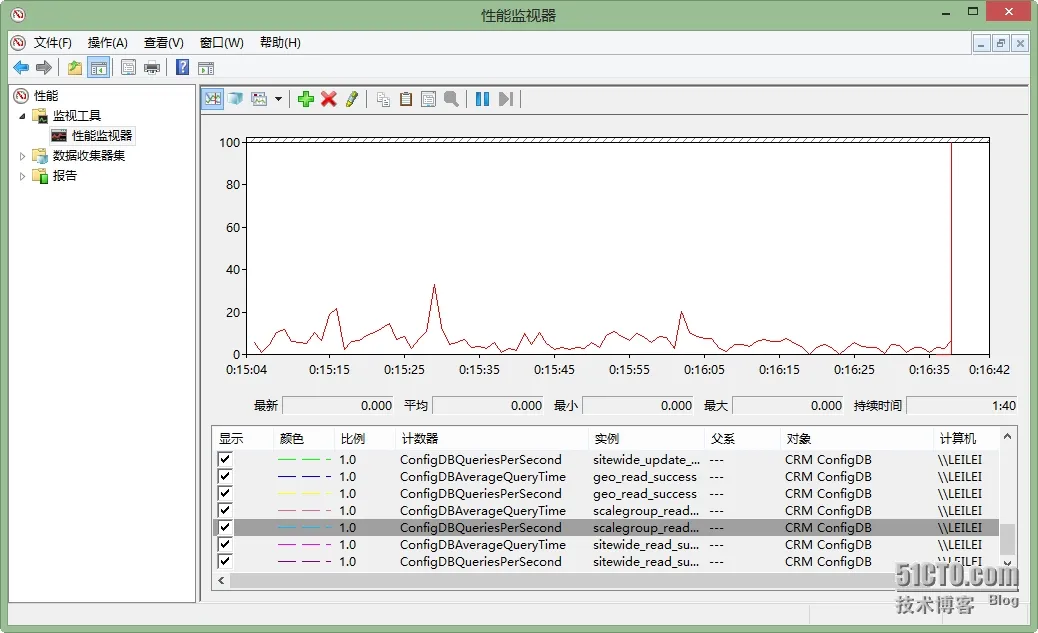Uncheck sitewide_read_su ConfigDBQueriesPerSecond counter

[x=225, y=561]
